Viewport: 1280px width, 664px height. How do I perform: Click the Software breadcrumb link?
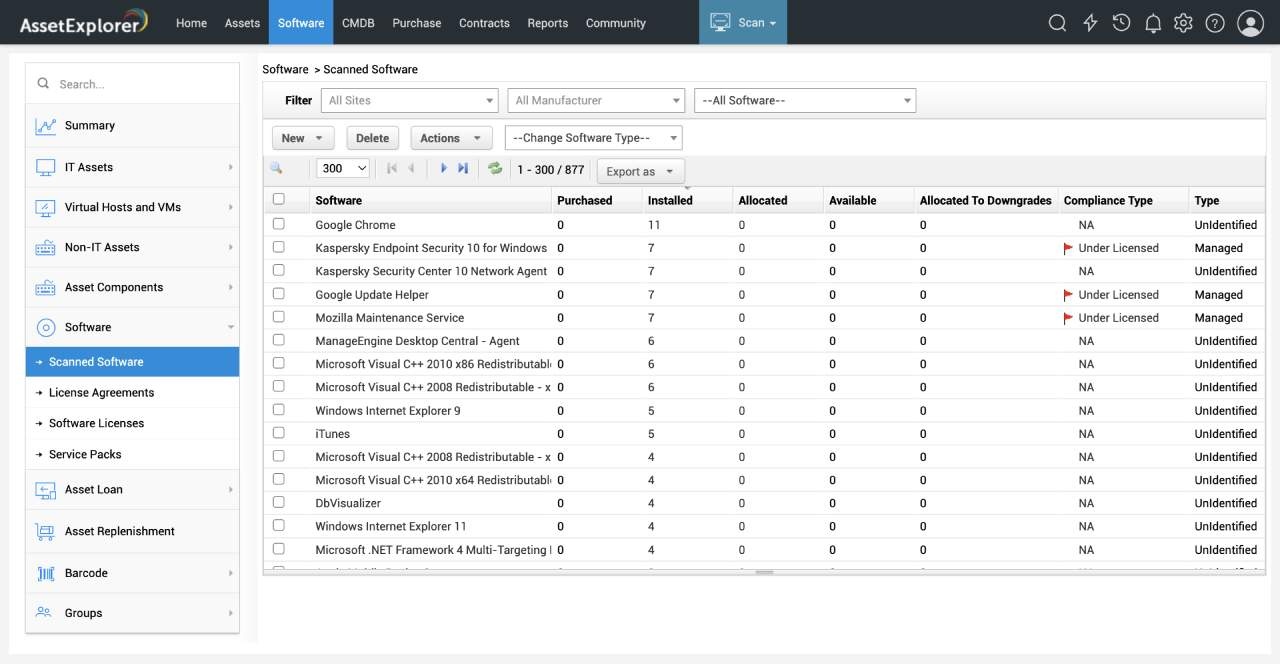[x=285, y=69]
